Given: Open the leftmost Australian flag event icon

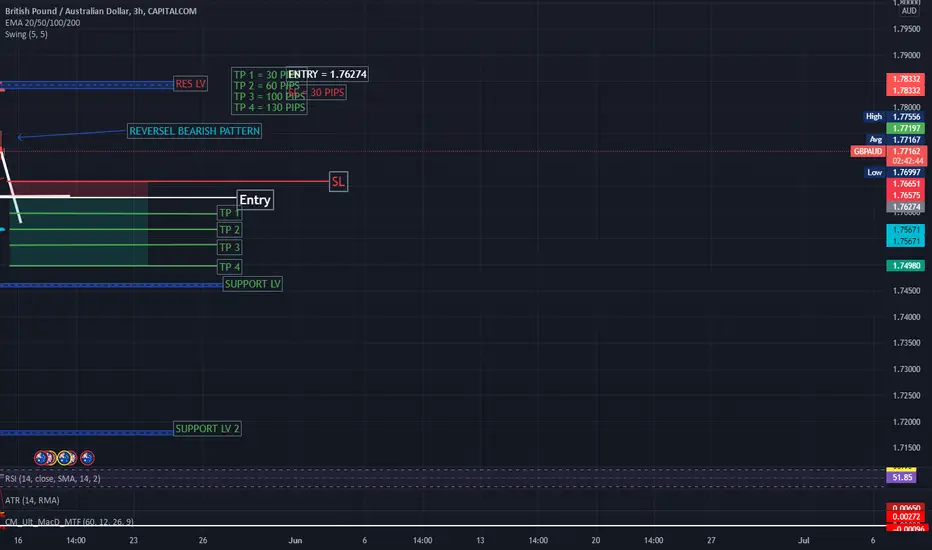Looking at the screenshot, I should point(41,458).
